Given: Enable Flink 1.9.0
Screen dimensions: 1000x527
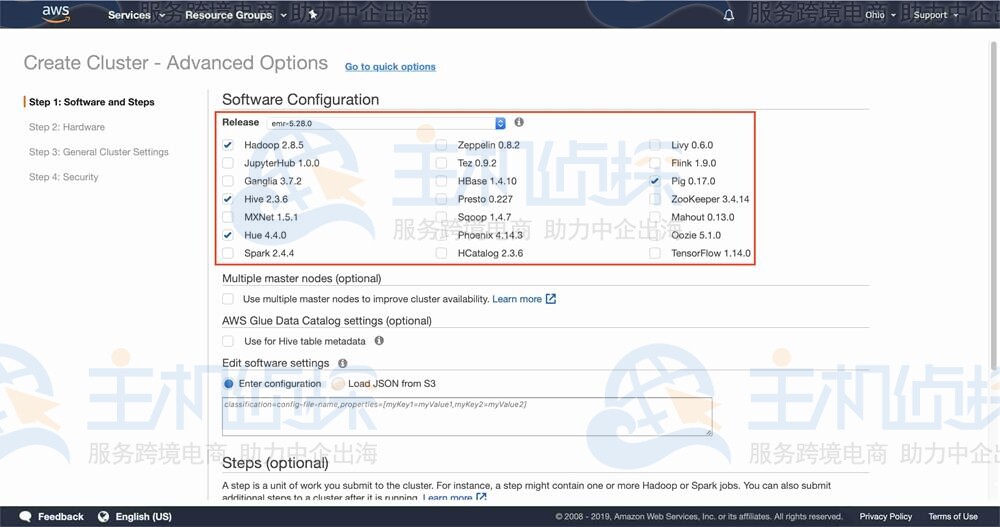Looking at the screenshot, I should pyautogui.click(x=655, y=163).
